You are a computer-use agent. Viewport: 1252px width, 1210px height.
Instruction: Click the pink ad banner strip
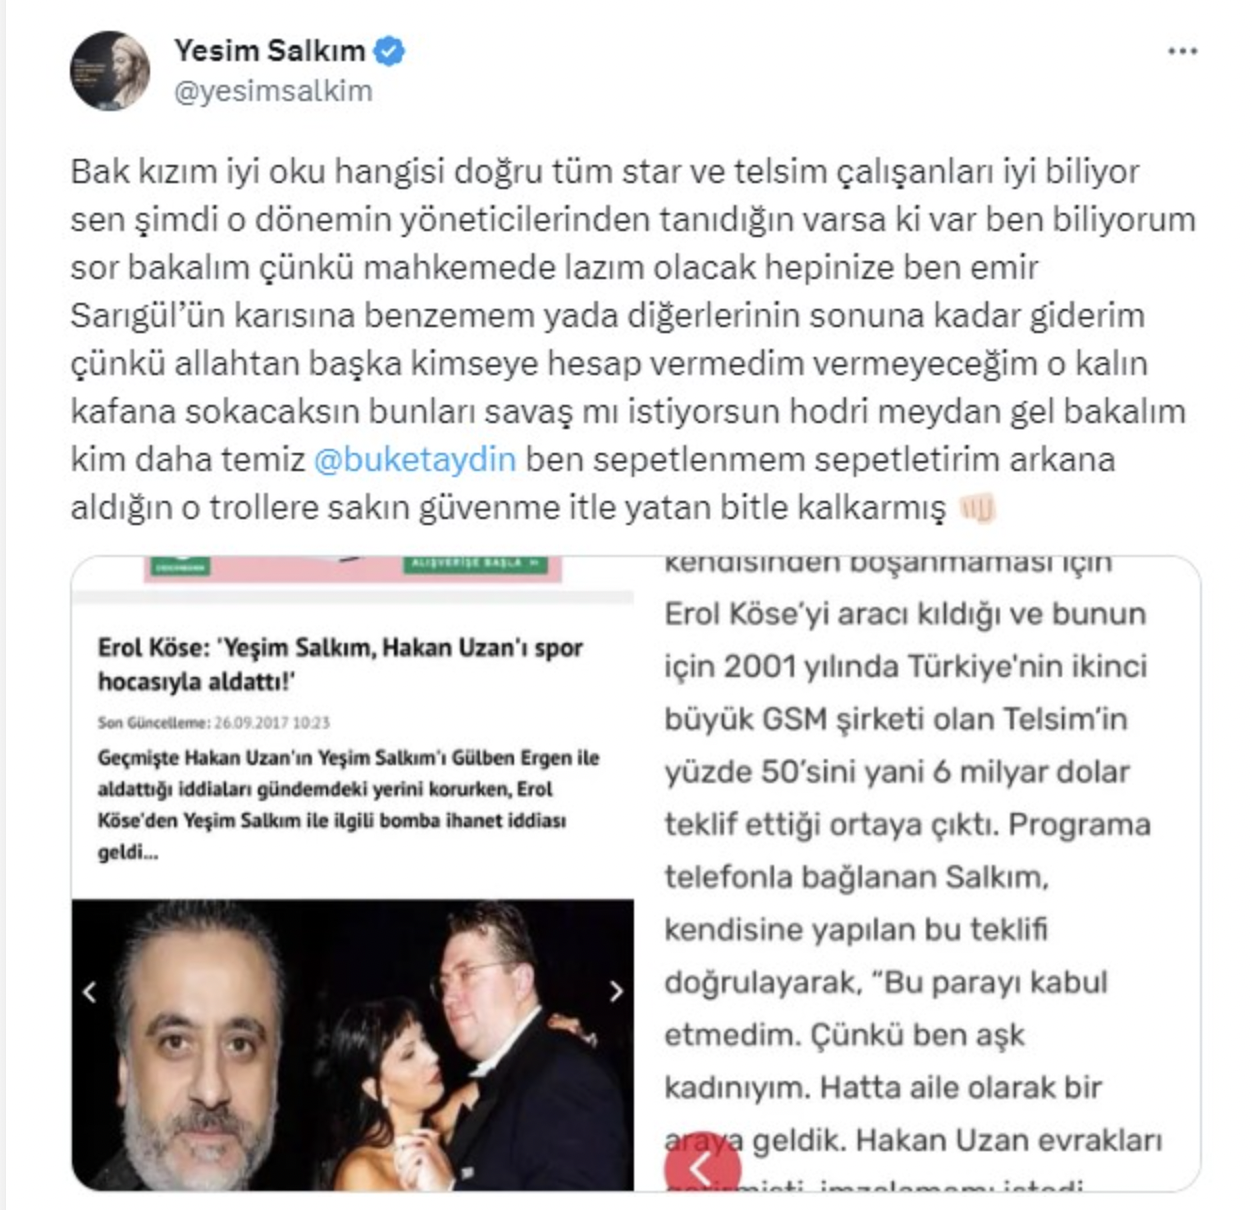coord(353,568)
